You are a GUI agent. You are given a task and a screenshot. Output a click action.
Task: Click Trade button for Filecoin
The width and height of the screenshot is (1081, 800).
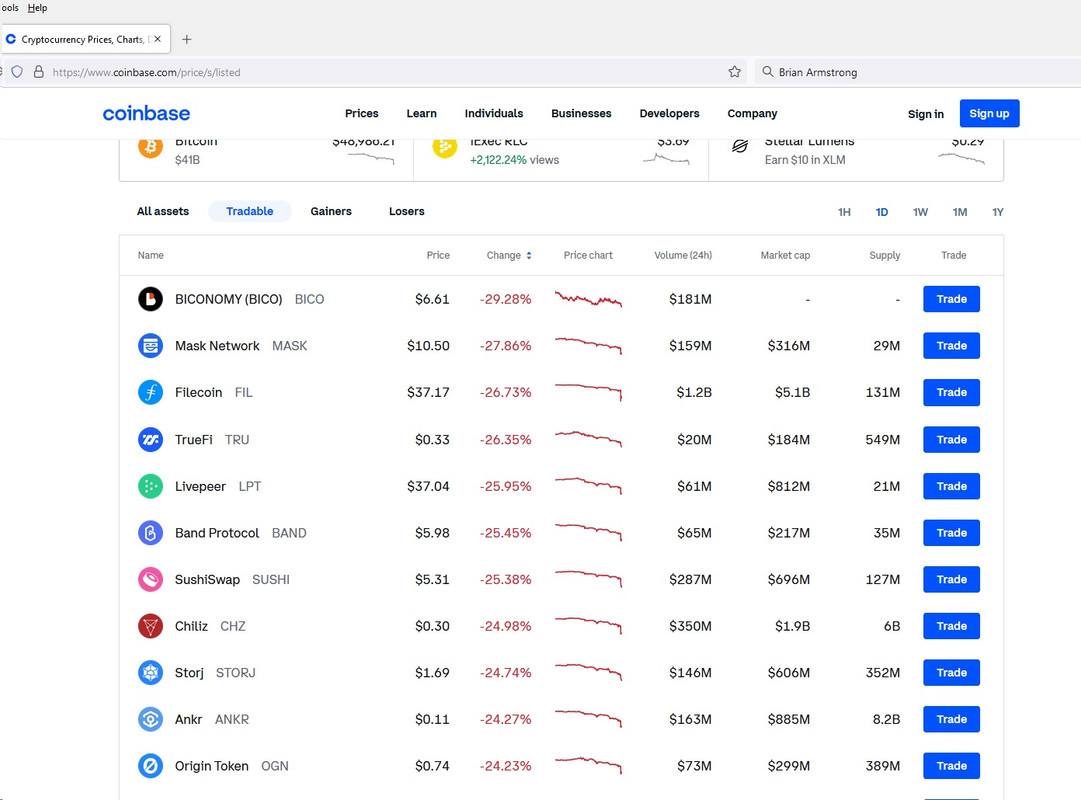(x=951, y=392)
